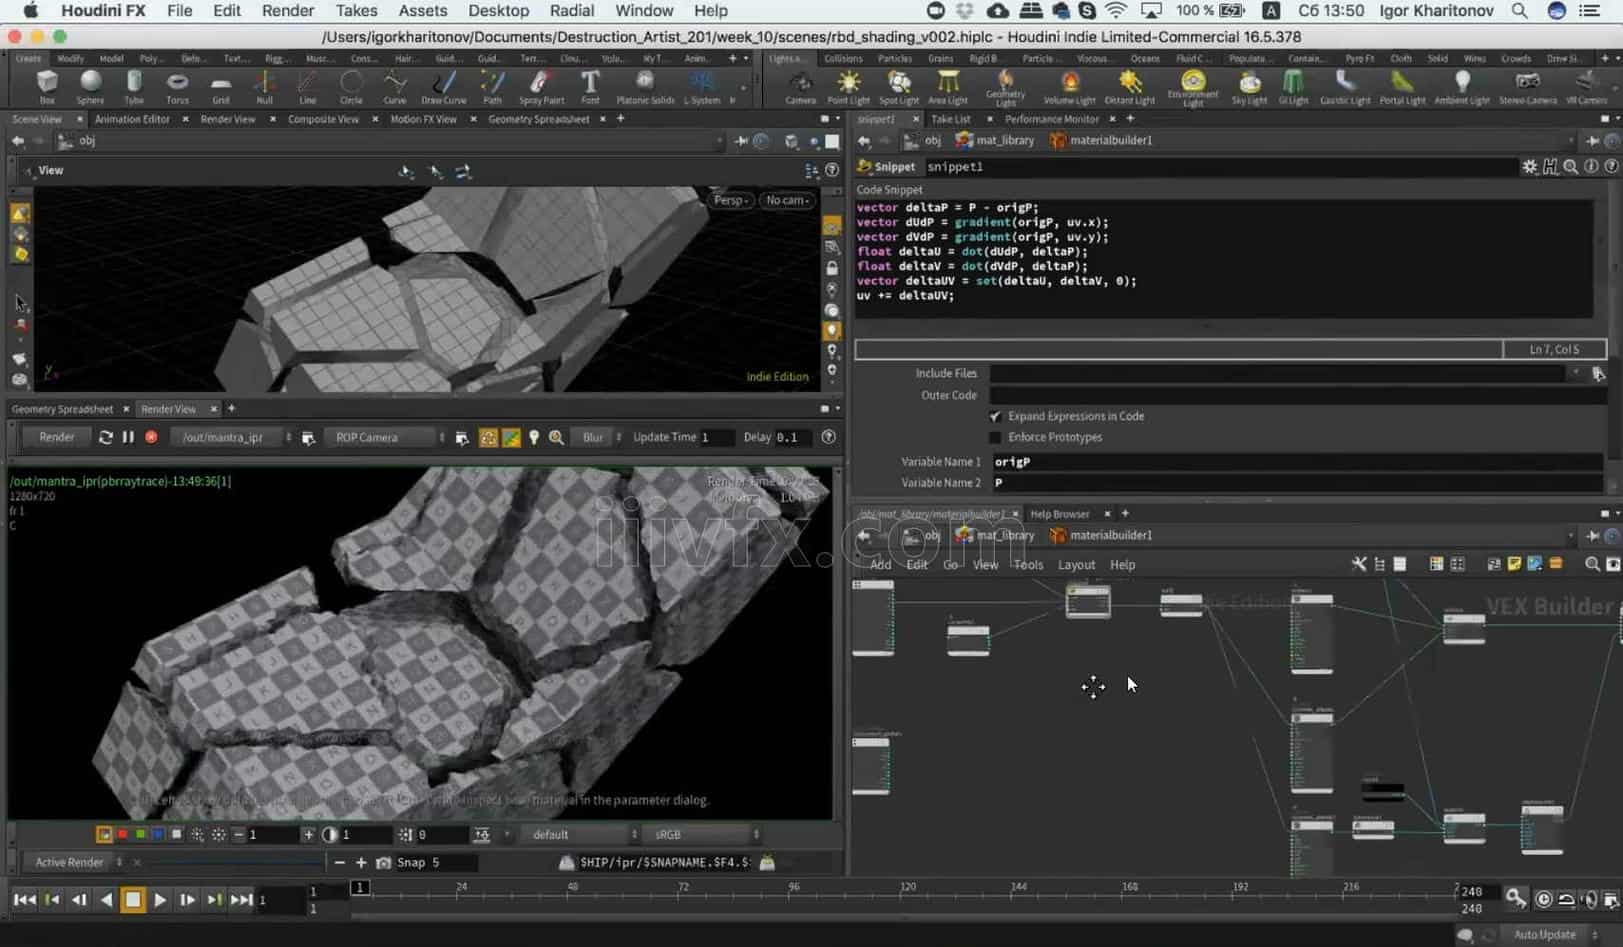Add a Portal Light from the shelf
Screen dimensions: 1623x947
pos(1402,87)
